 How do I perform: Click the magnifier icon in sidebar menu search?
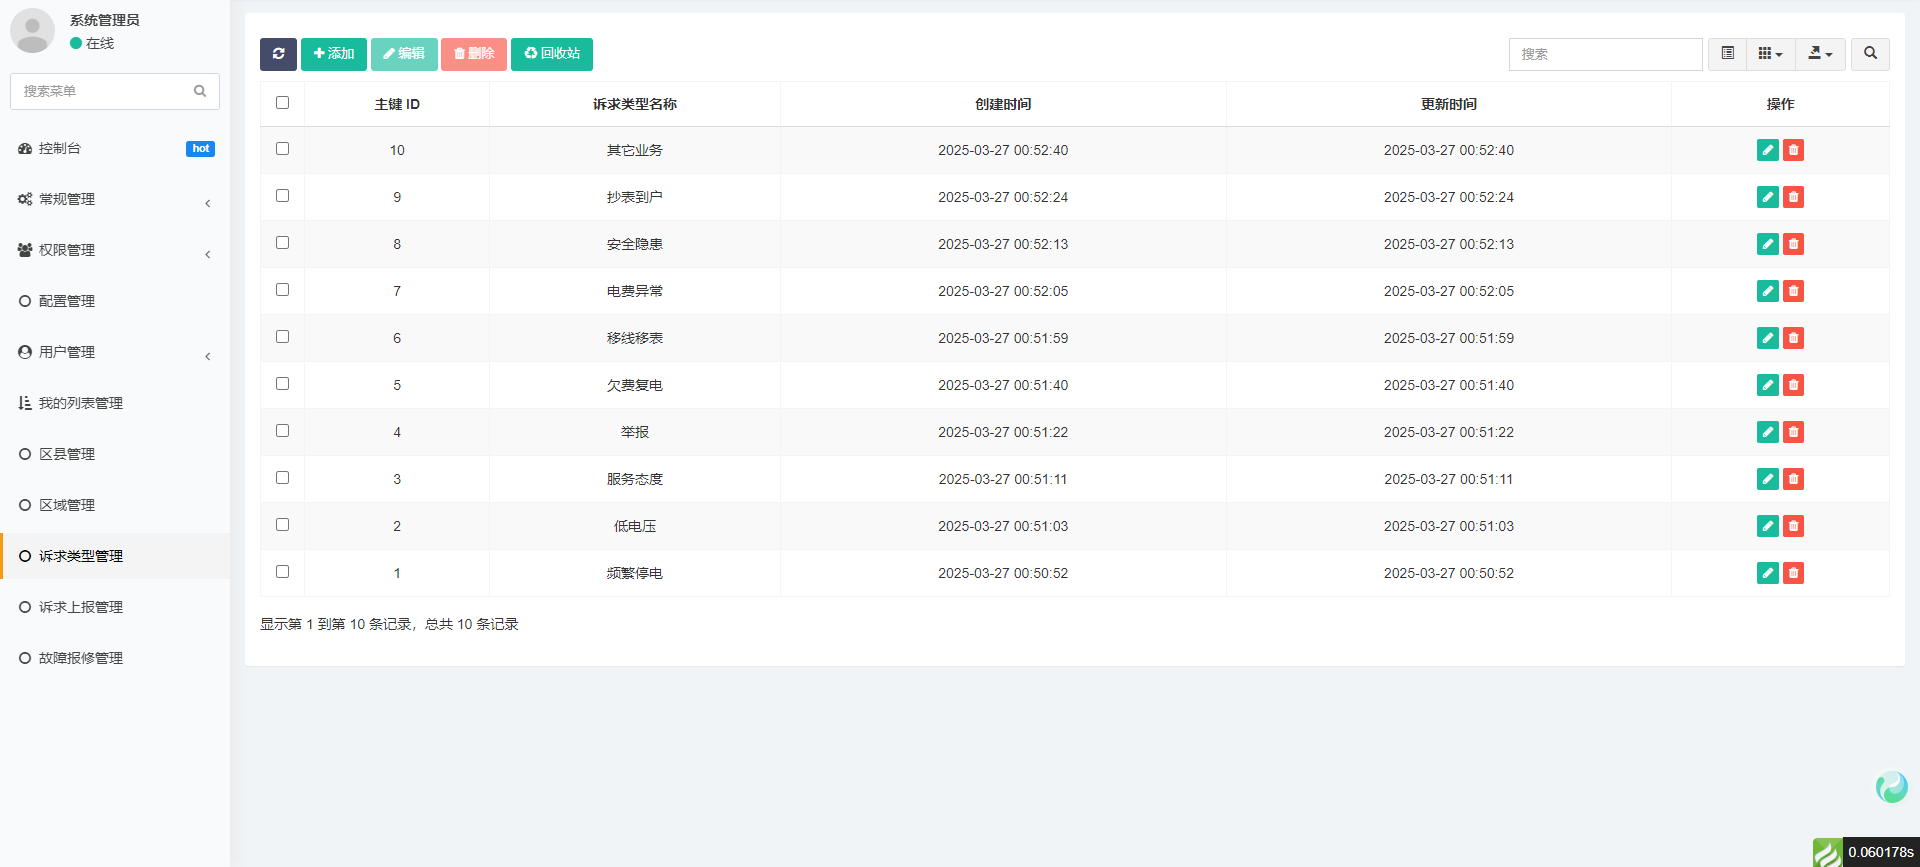(200, 91)
